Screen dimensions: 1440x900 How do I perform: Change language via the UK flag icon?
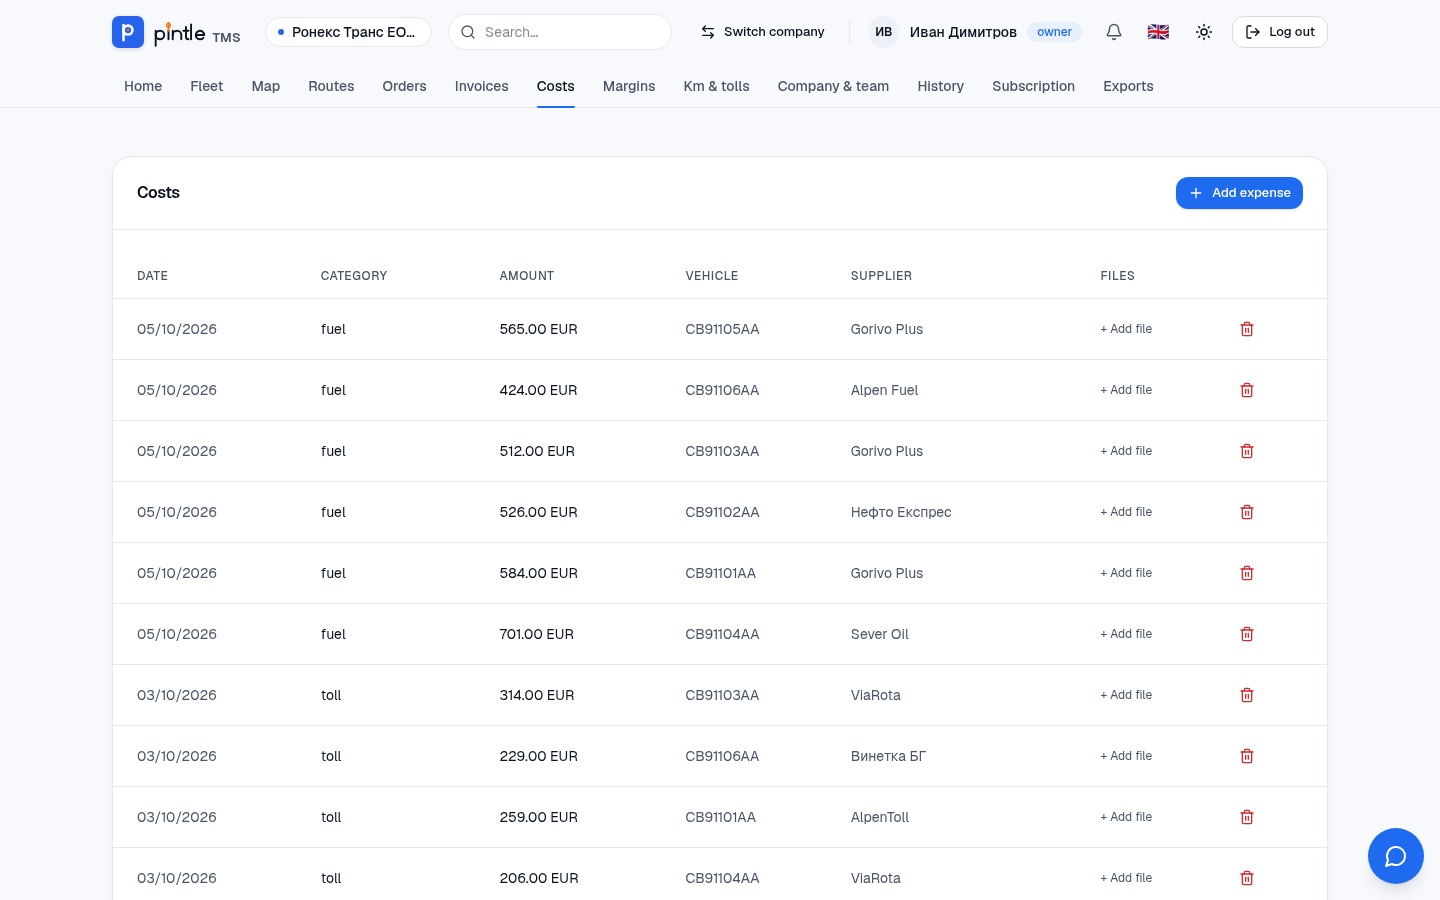(1158, 32)
